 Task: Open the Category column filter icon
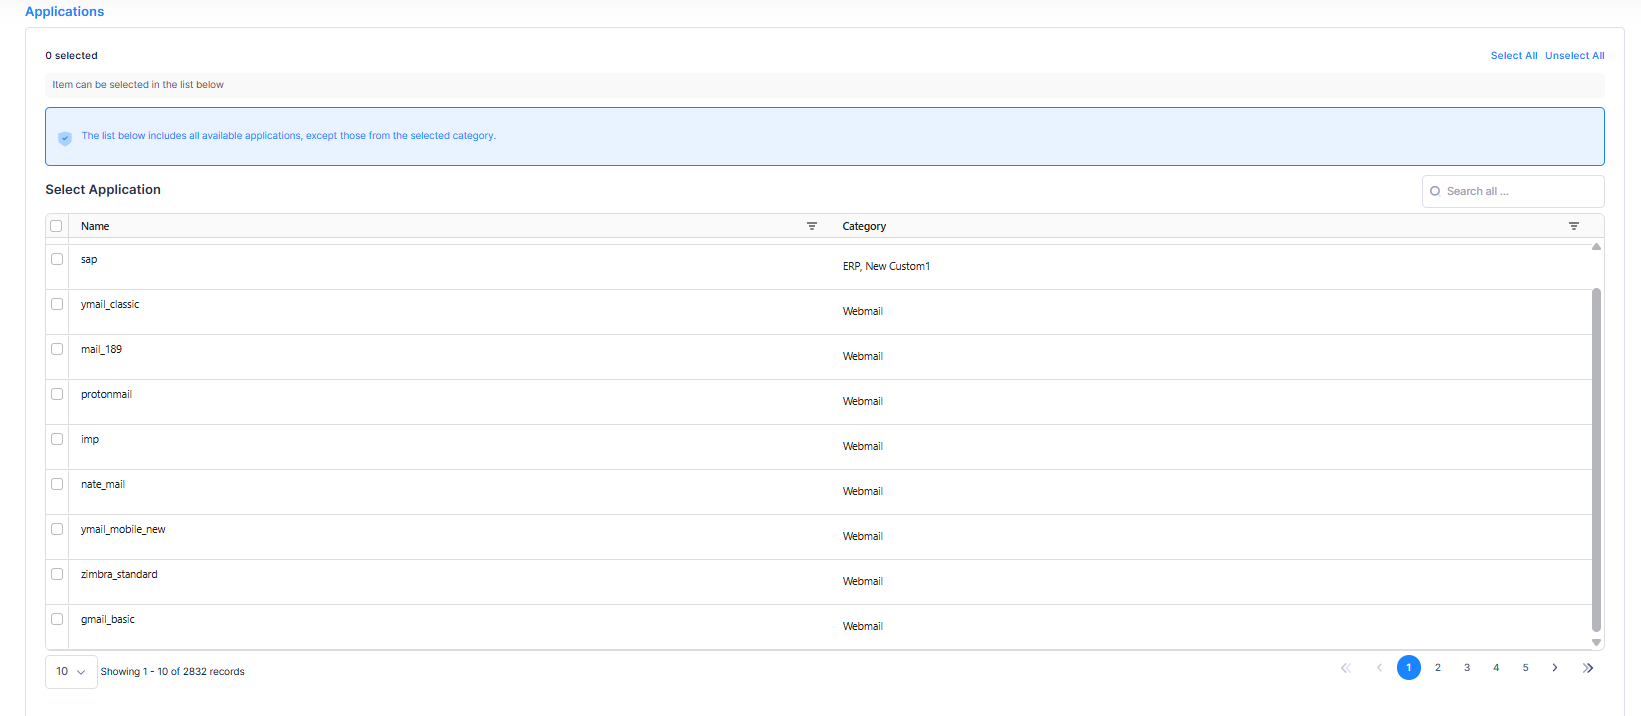click(x=1573, y=226)
